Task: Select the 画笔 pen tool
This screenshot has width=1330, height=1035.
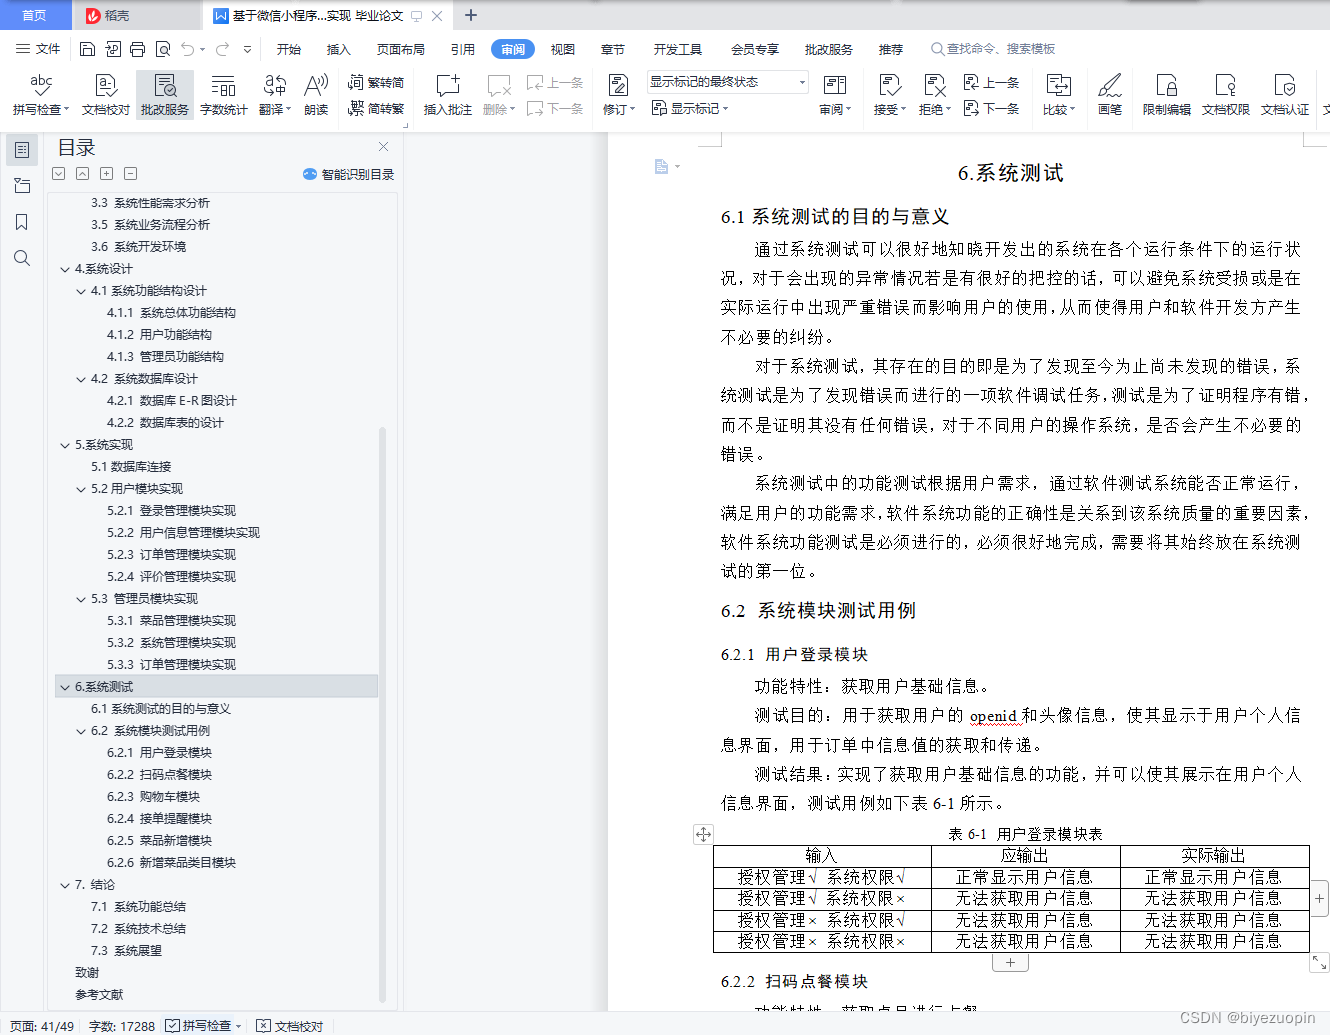Action: (1110, 95)
